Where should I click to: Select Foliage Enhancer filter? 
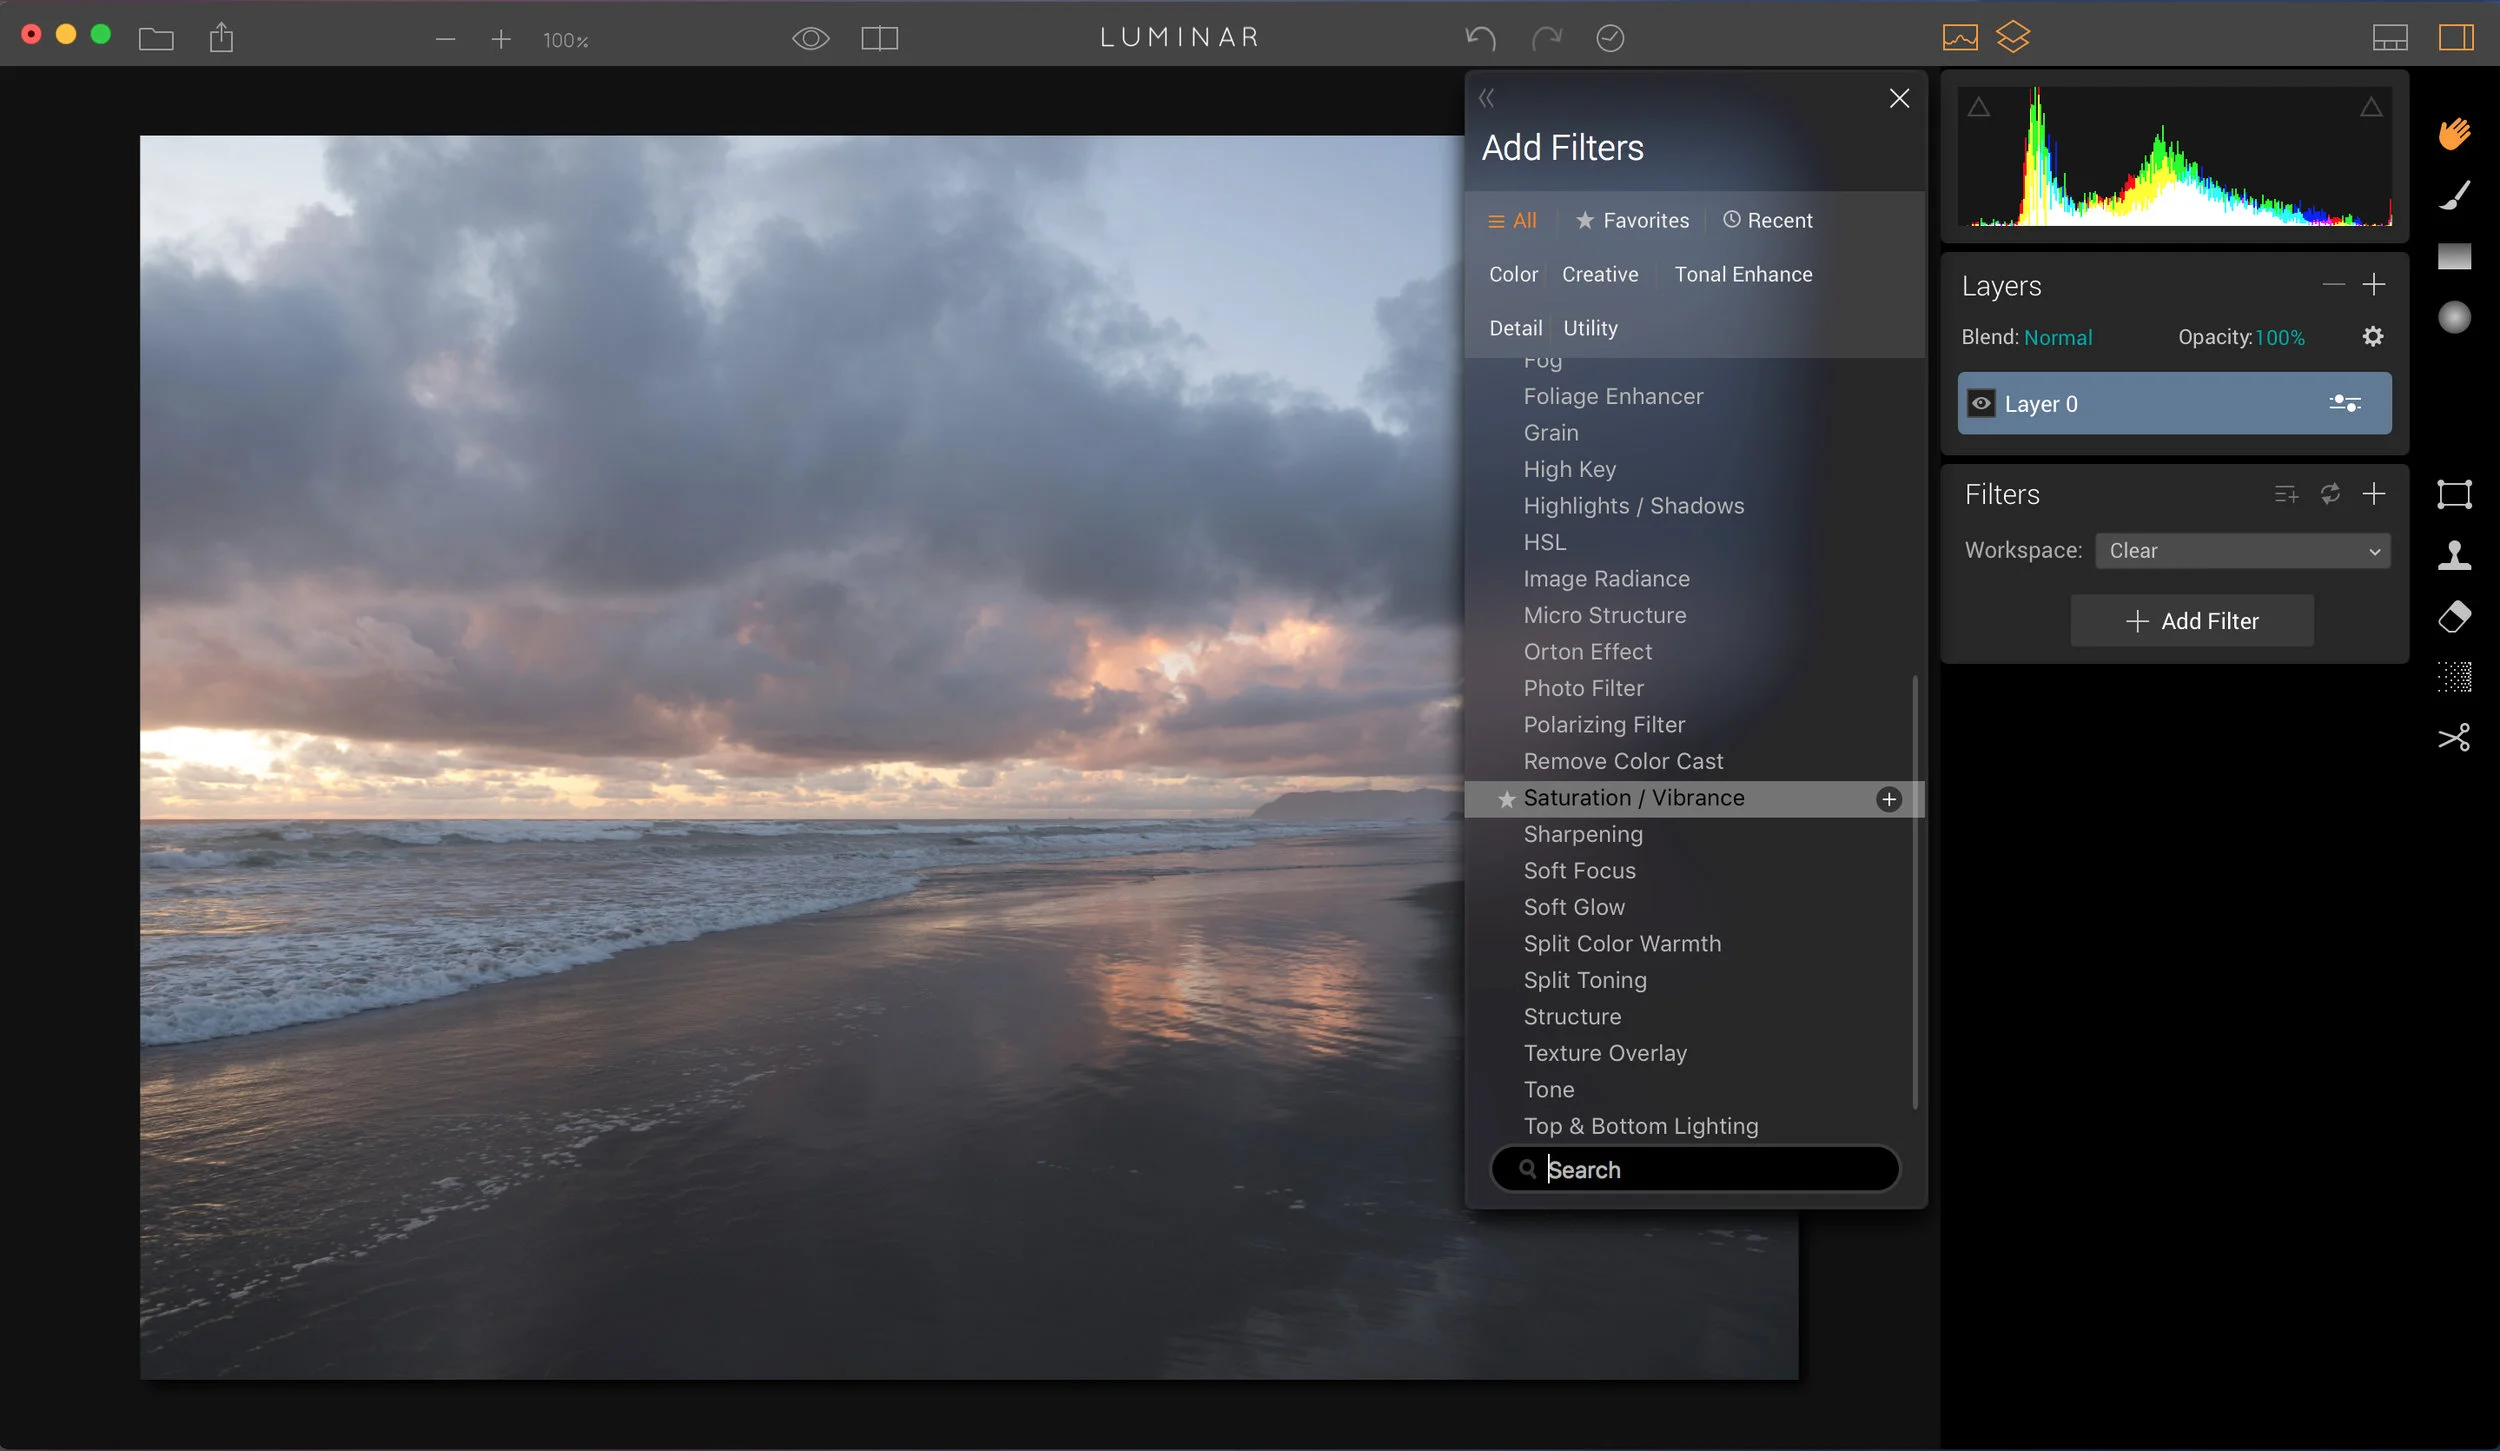(1613, 396)
